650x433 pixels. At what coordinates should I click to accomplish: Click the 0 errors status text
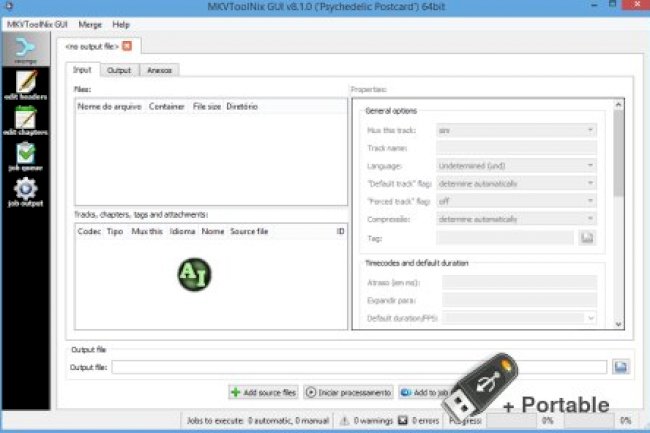(425, 421)
